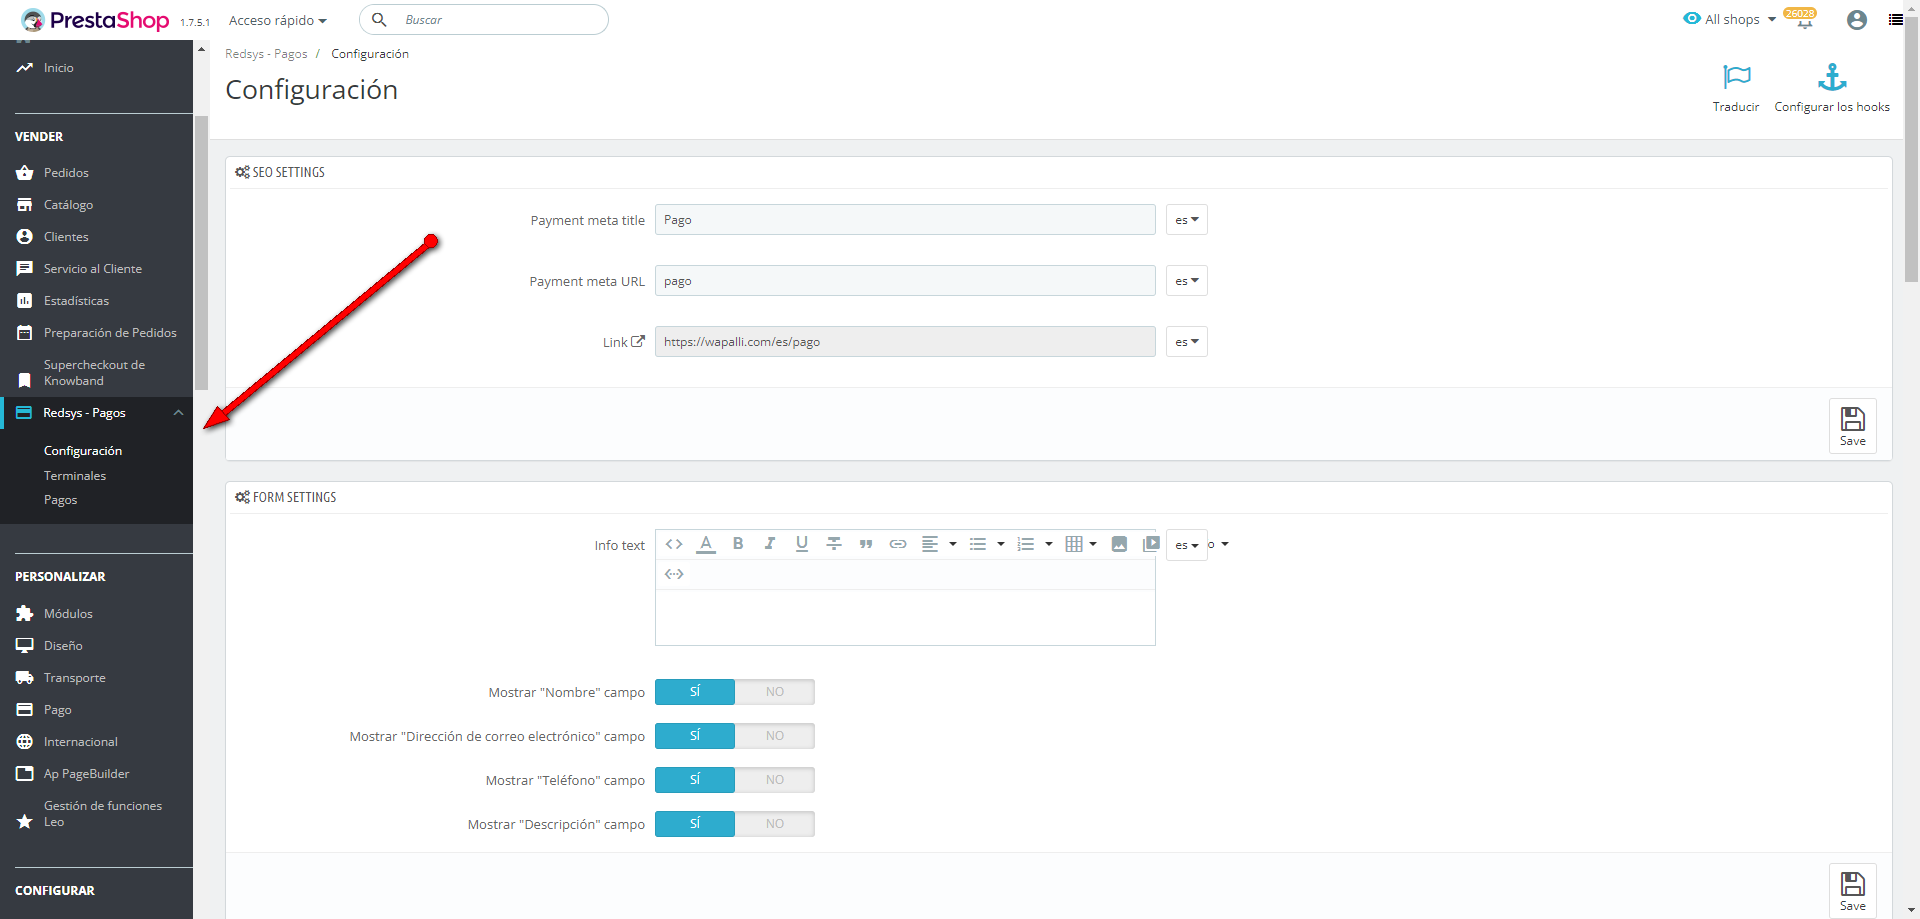Open the text color tool in editor
Screen dimensions: 1920x919
(x=706, y=544)
